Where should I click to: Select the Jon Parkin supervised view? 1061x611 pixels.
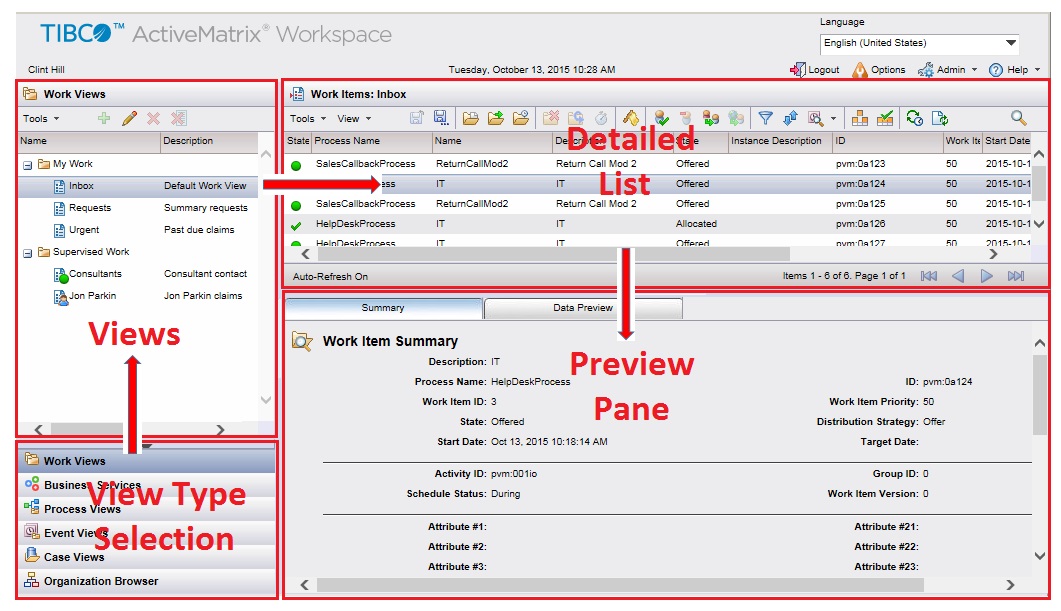tap(138, 296)
